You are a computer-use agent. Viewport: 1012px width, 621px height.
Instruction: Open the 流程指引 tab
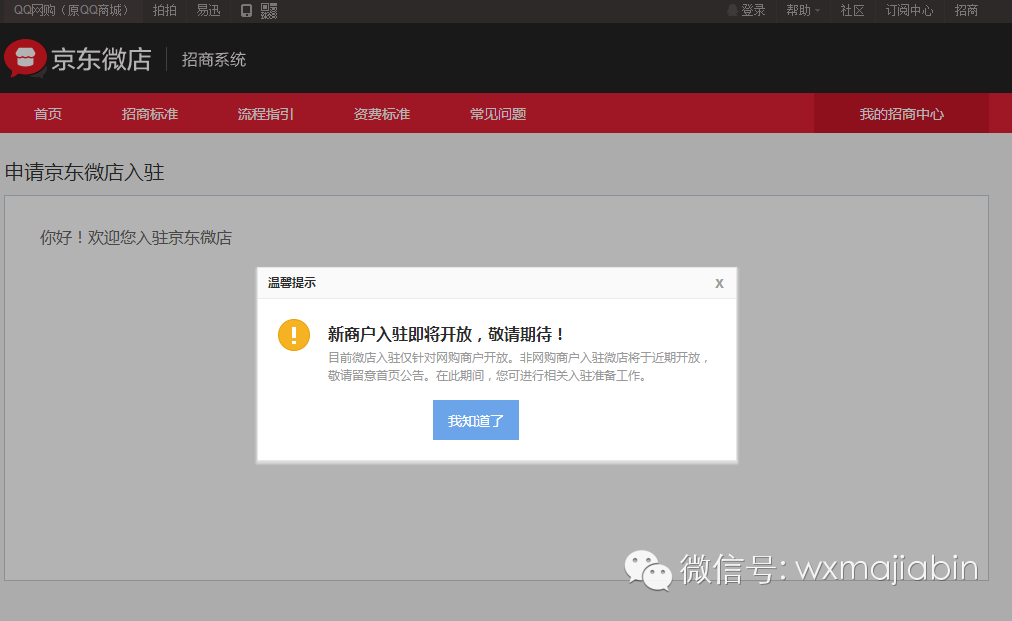[x=265, y=114]
